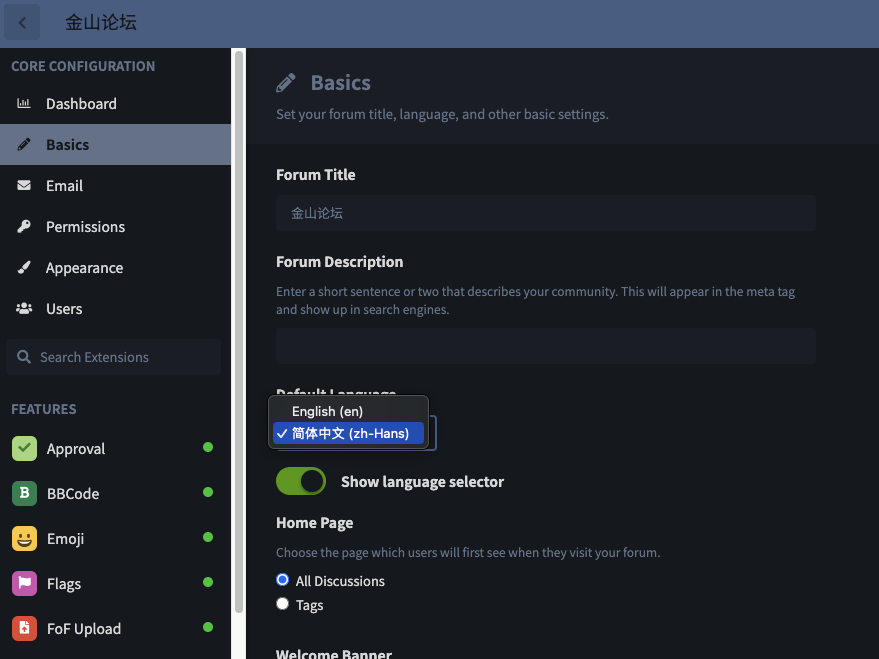The image size is (879, 659).
Task: Click the Email envelope icon
Action: click(x=24, y=186)
